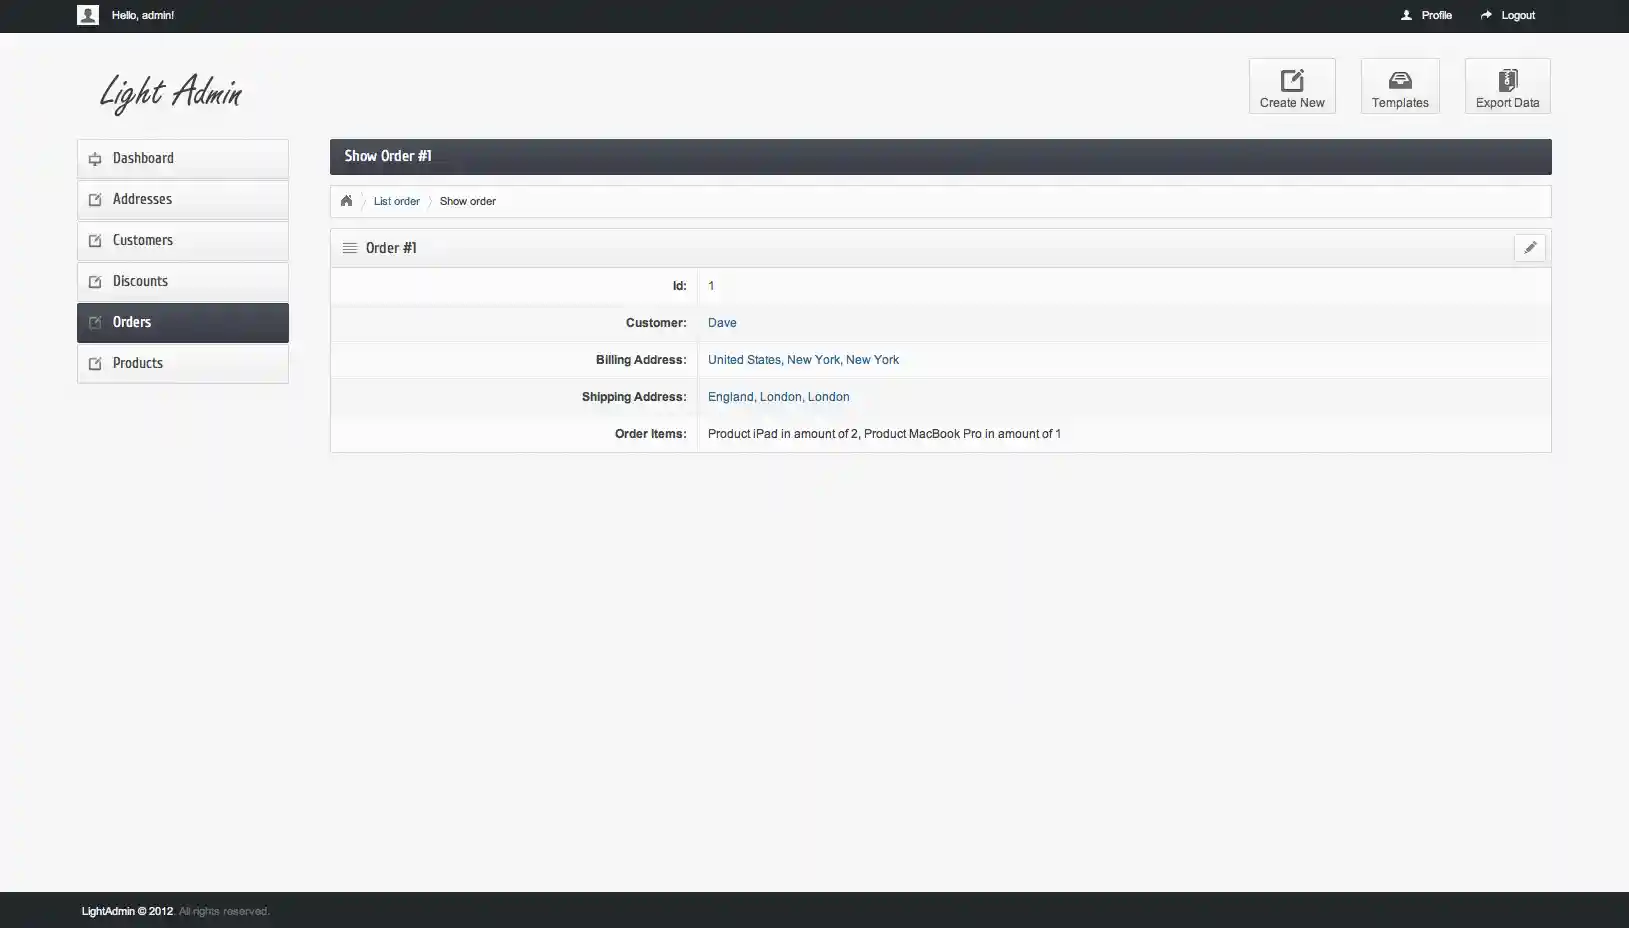Viewport: 1629px width, 928px height.
Task: Click the admin user avatar icon
Action: point(88,15)
